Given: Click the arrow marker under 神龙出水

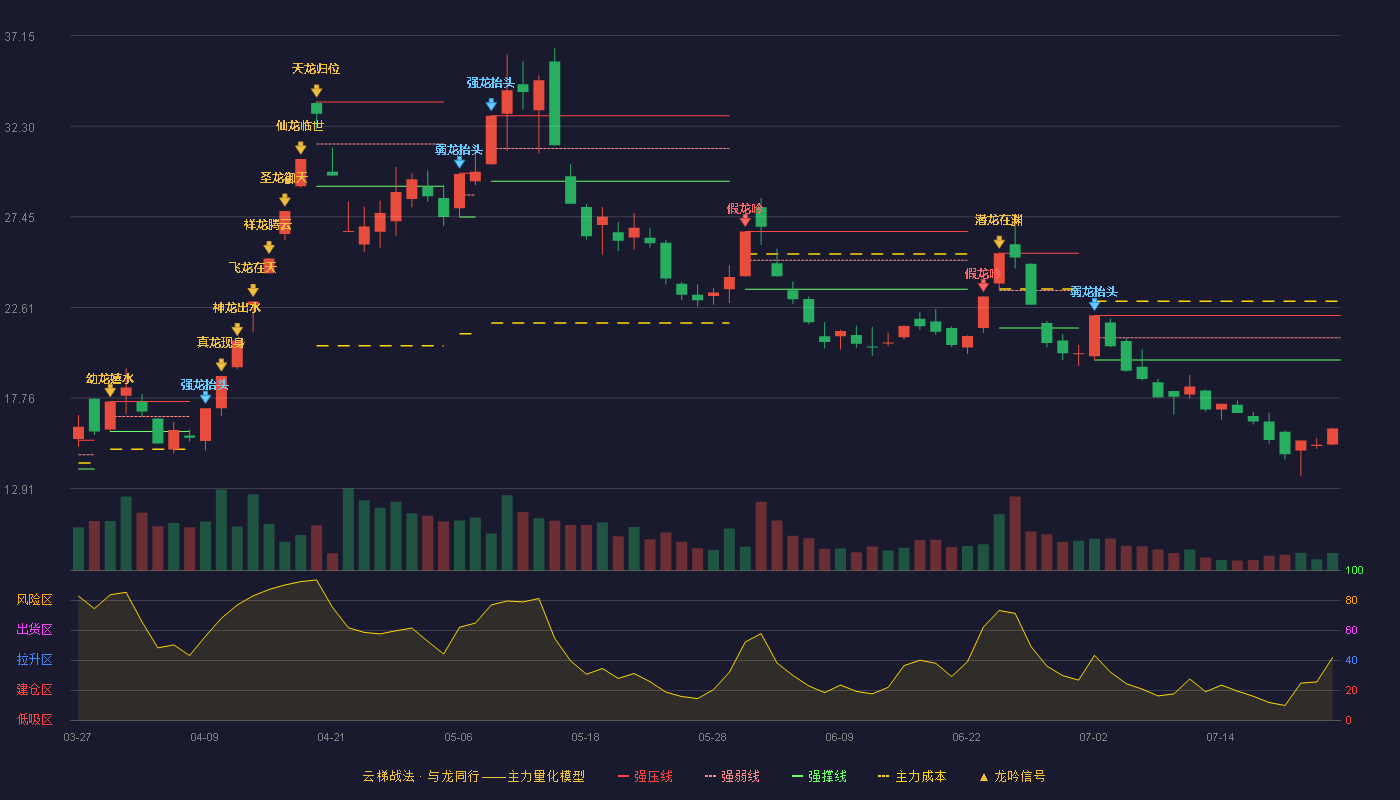Looking at the screenshot, I should 237,329.
